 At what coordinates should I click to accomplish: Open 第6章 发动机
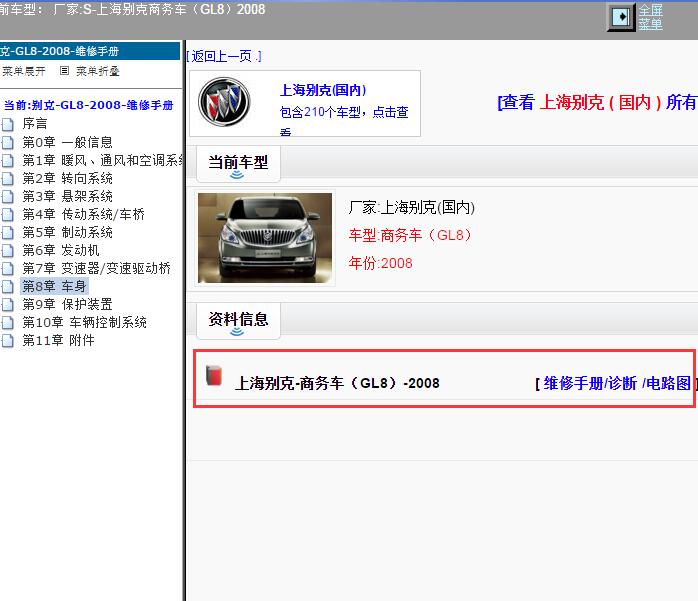[x=61, y=250]
